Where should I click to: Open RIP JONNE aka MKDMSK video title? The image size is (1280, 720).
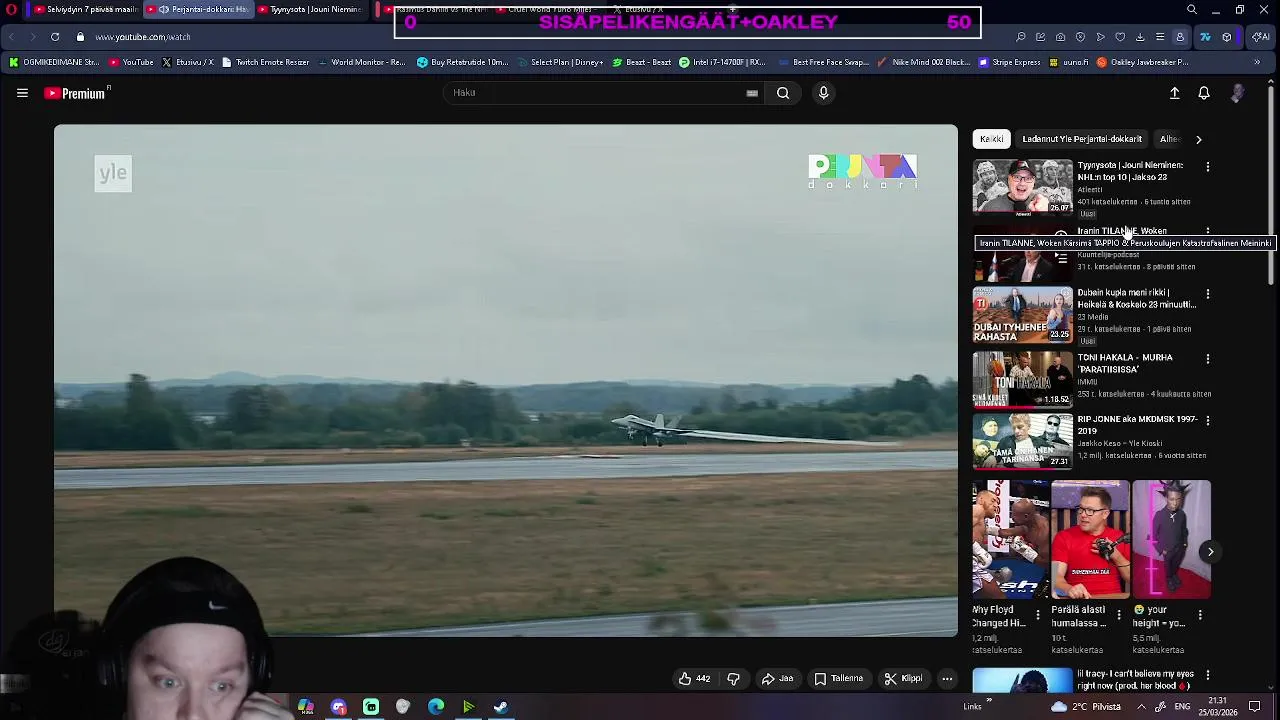tap(1137, 425)
